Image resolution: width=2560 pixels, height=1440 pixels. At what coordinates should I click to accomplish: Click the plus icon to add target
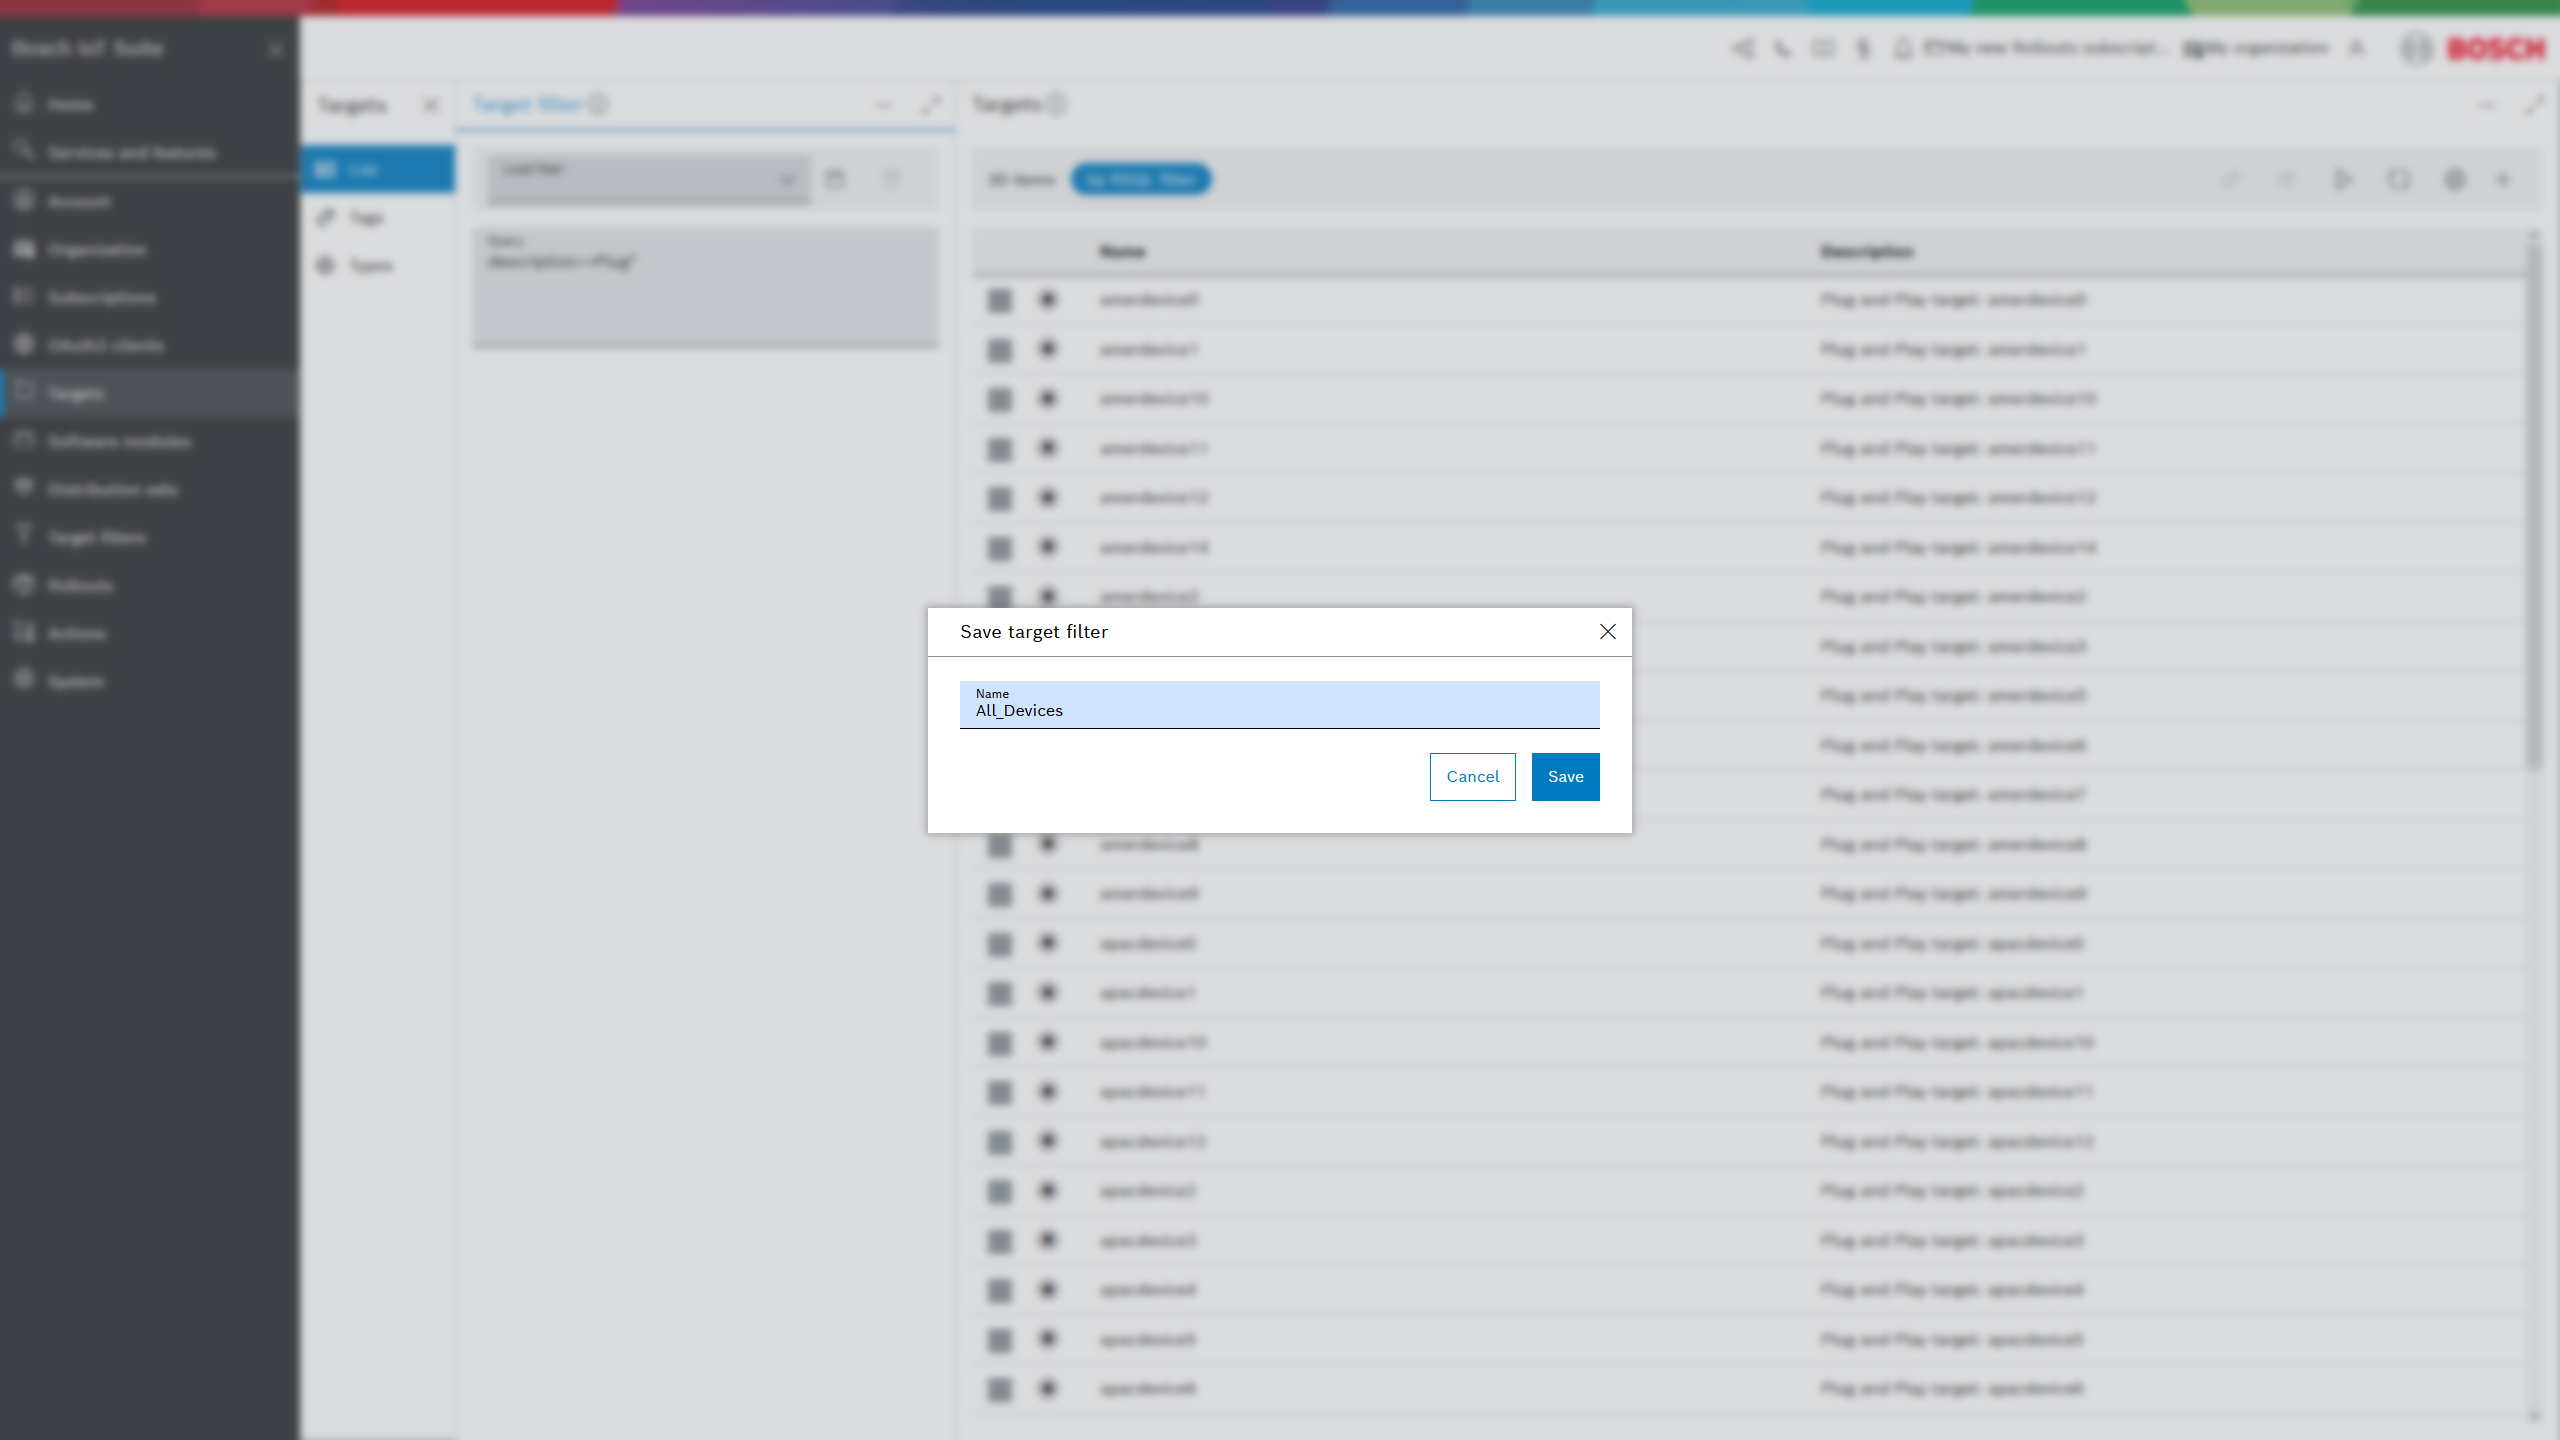(2503, 180)
